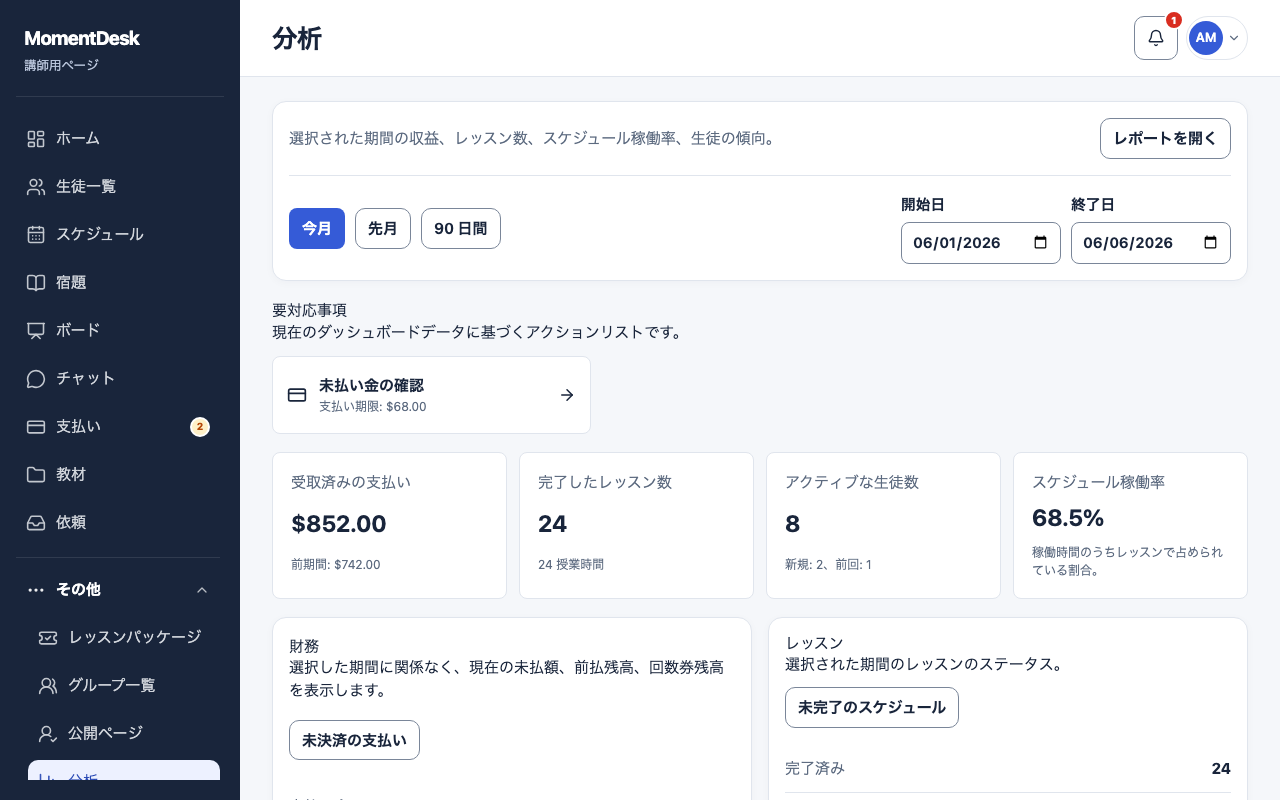Go to ホーム in the sidebar
Viewport: 1280px width, 800px height.
[120, 139]
